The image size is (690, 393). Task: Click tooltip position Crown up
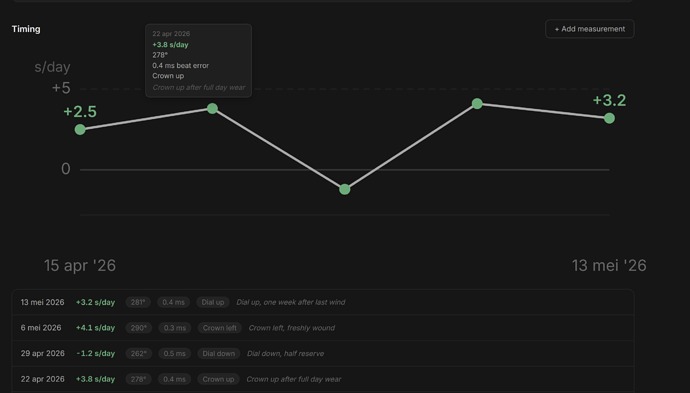click(x=168, y=76)
